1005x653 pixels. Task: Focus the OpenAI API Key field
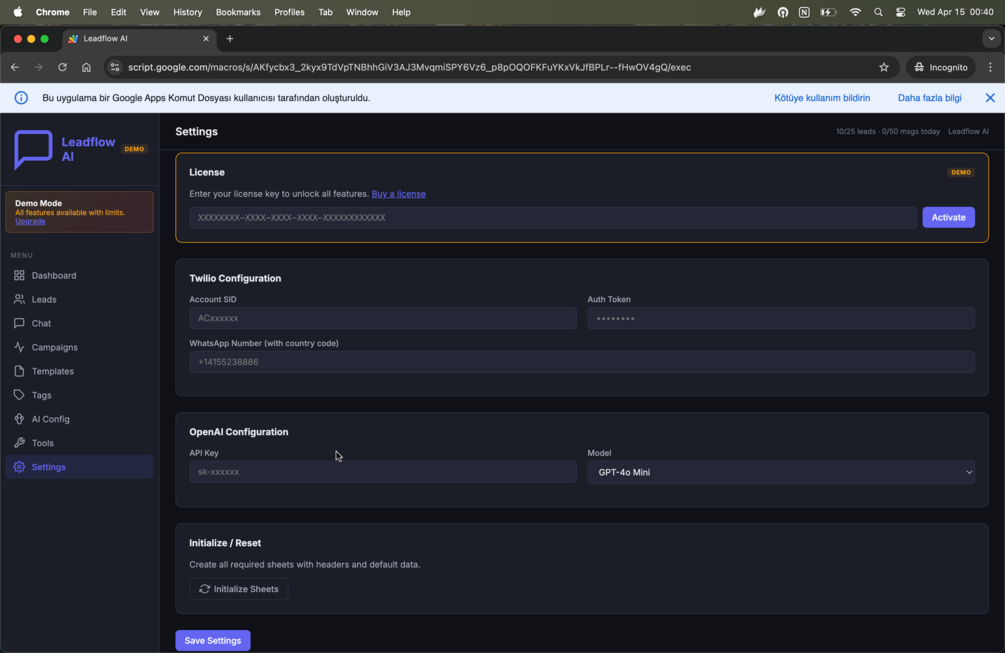click(x=383, y=472)
